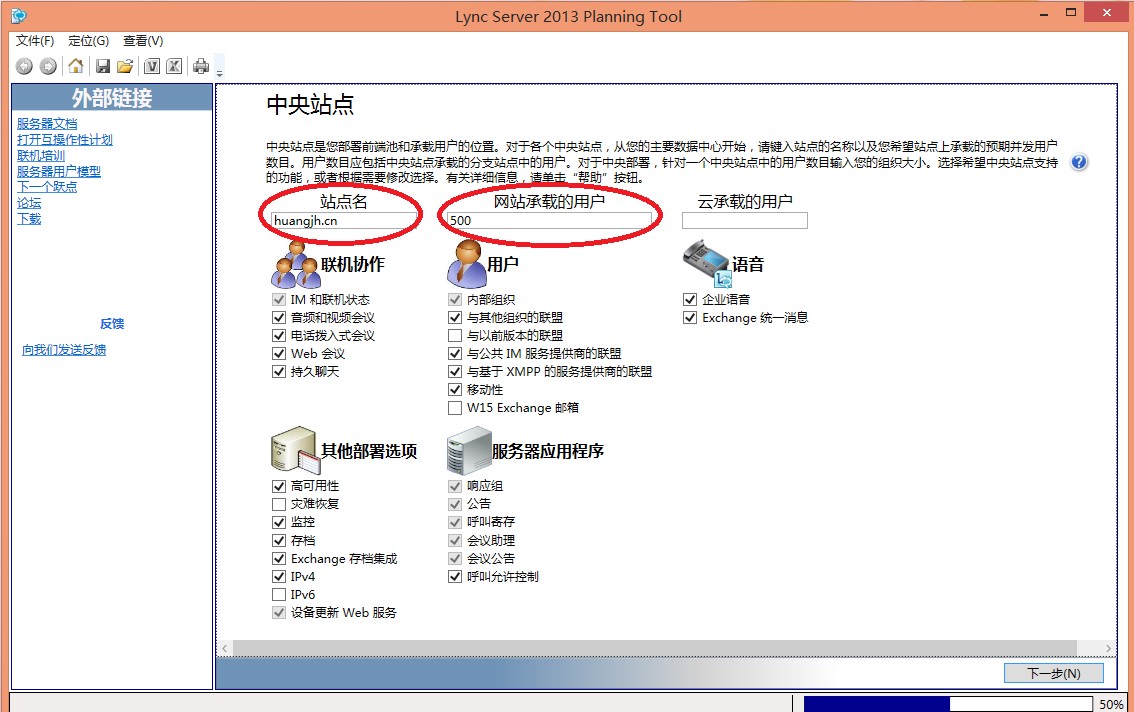
Task: Toggle 与基于 XMPP 的服务提供商的联盟 checkbox
Action: pos(455,372)
